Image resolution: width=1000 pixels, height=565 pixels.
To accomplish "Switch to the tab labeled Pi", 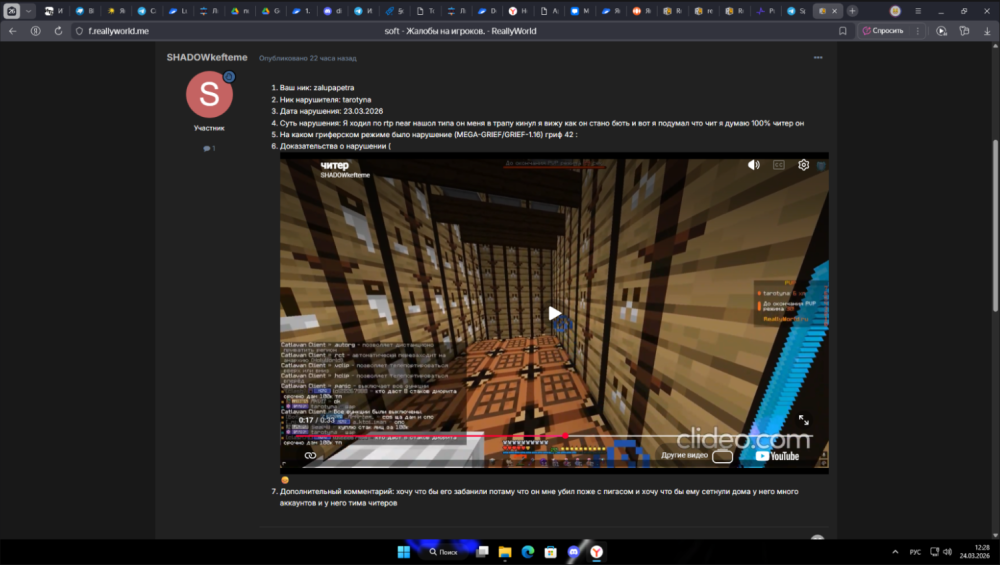I will pyautogui.click(x=765, y=11).
